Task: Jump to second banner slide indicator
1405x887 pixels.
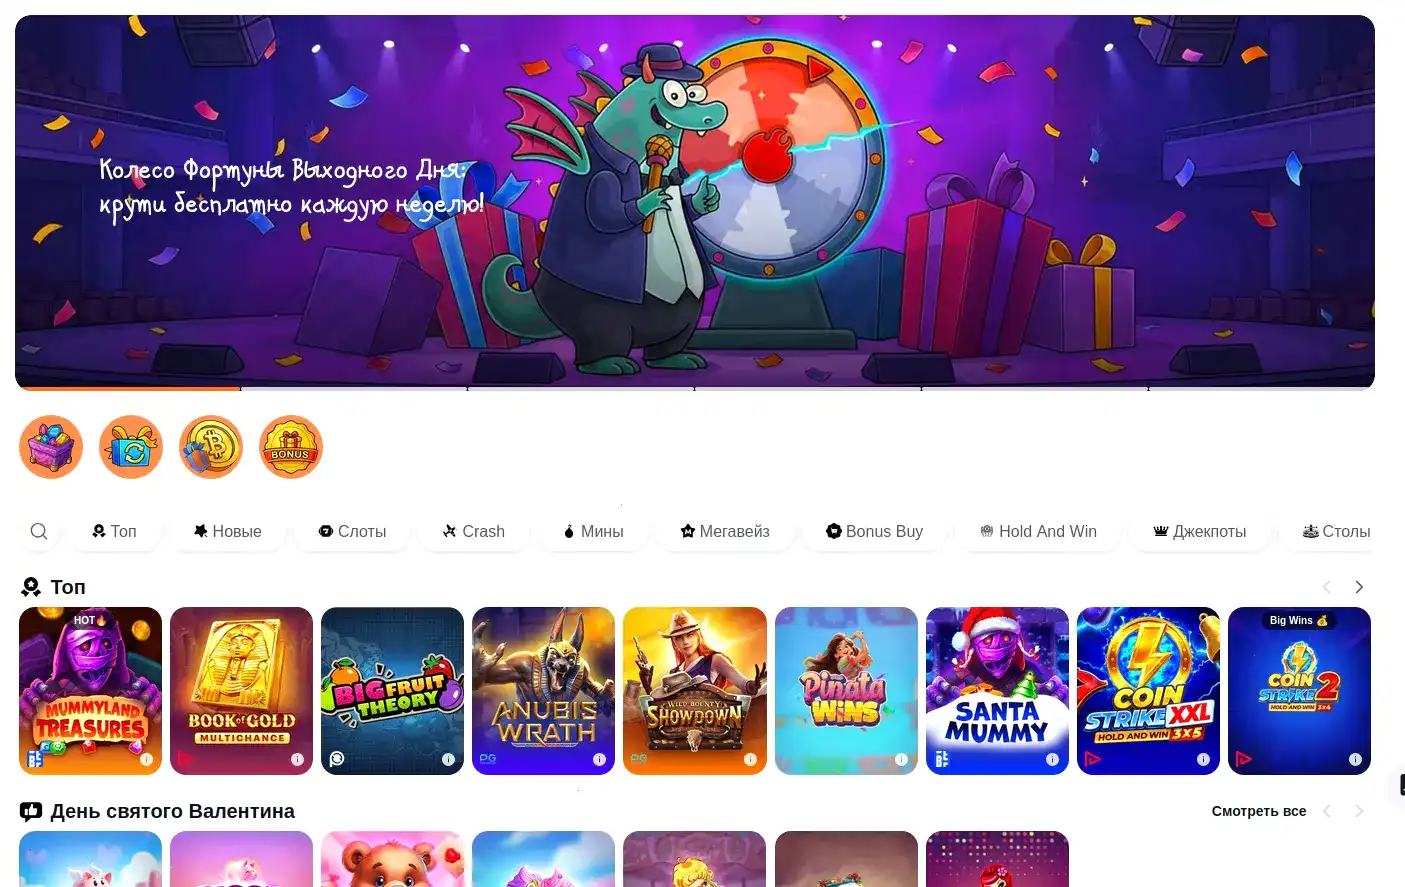Action: 354,388
